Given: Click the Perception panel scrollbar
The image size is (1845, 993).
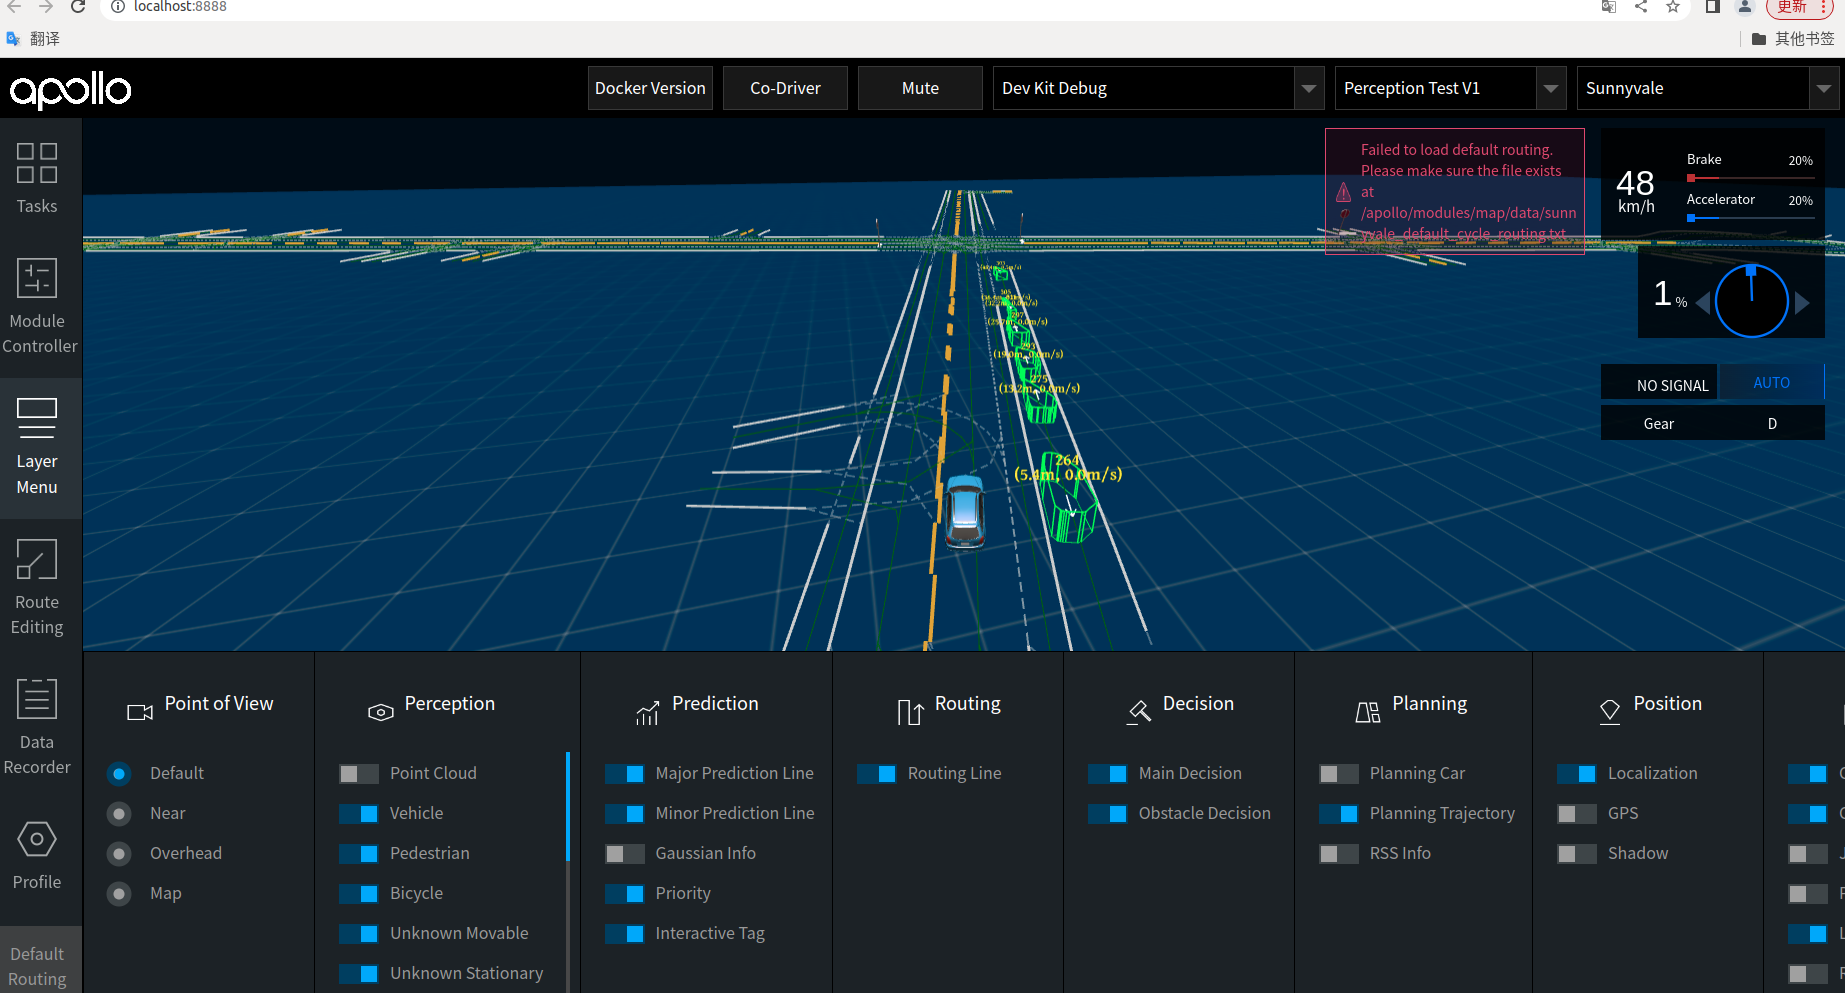Looking at the screenshot, I should [x=567, y=807].
